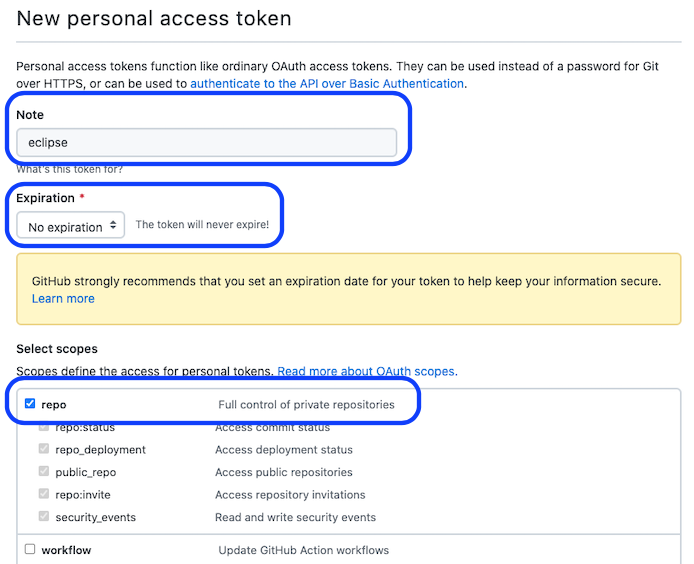The height and width of the screenshot is (564, 694).
Task: Enable the workflow scope checkbox
Action: click(30, 550)
